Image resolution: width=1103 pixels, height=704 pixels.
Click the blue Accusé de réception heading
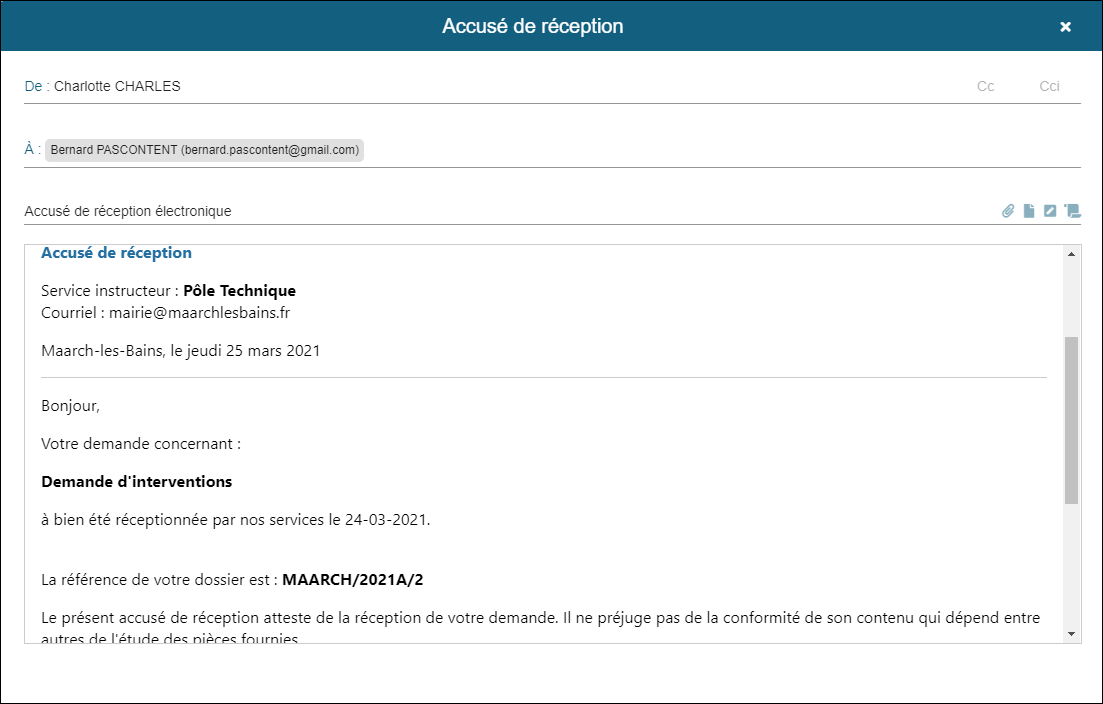coord(115,252)
